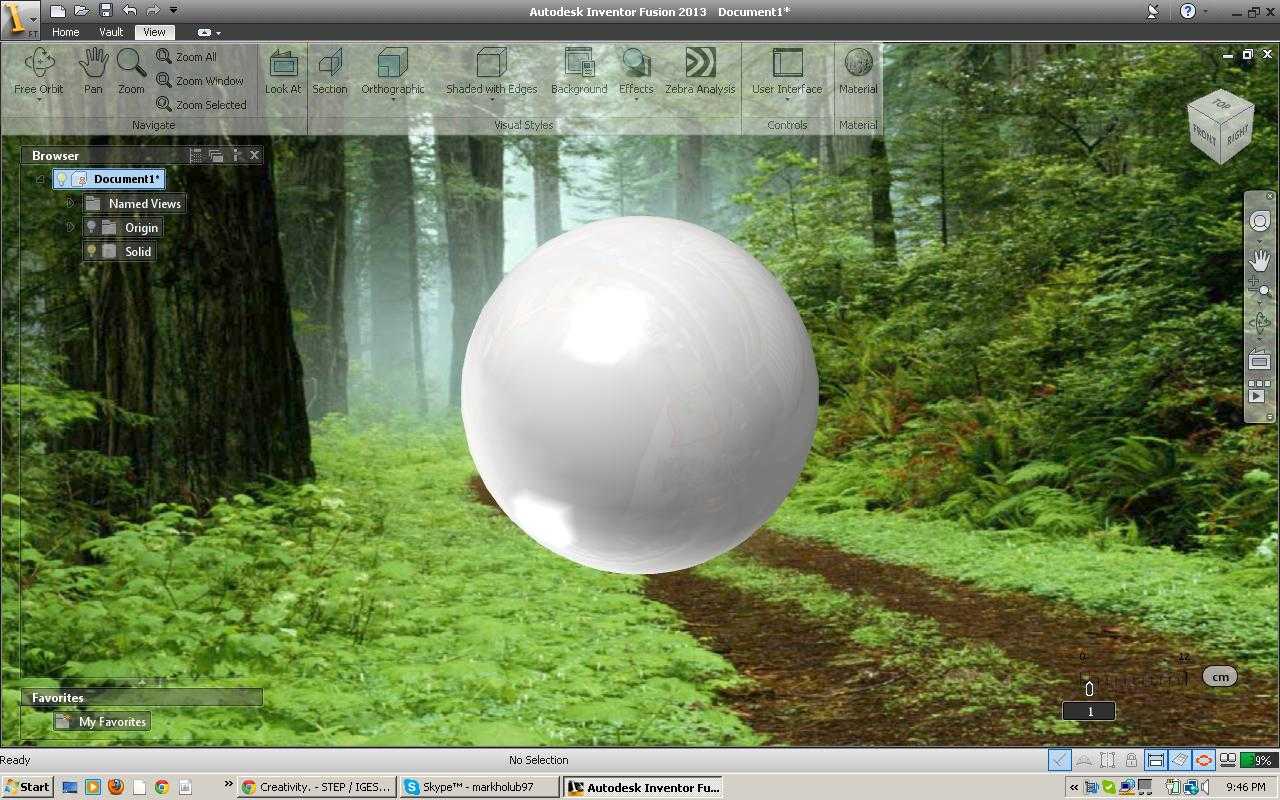Toggle visibility bulb of Origin folder

[92, 227]
